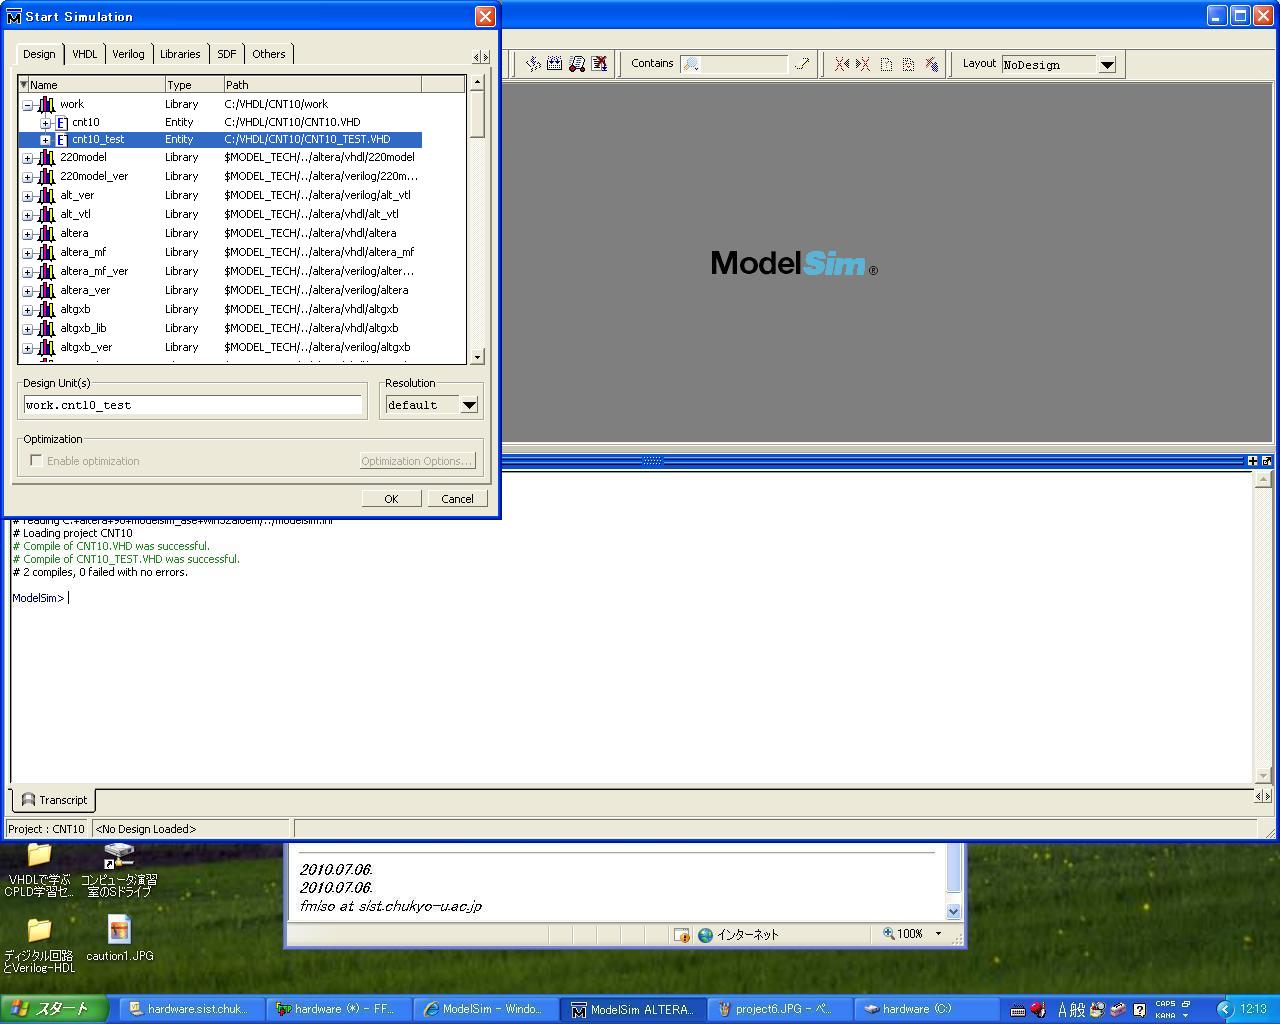
Task: Open the Resolution dropdown
Action: pos(469,405)
